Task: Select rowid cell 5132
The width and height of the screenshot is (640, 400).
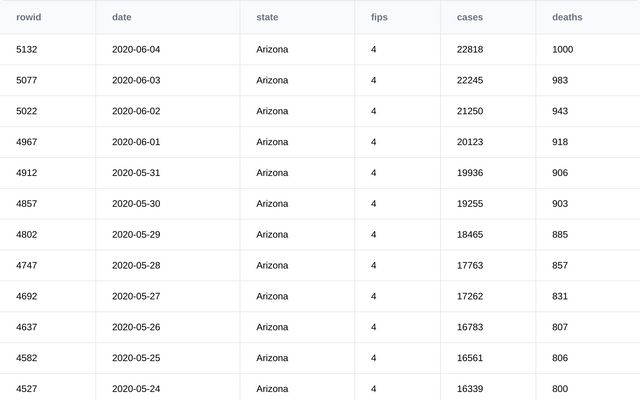Action: coord(27,49)
